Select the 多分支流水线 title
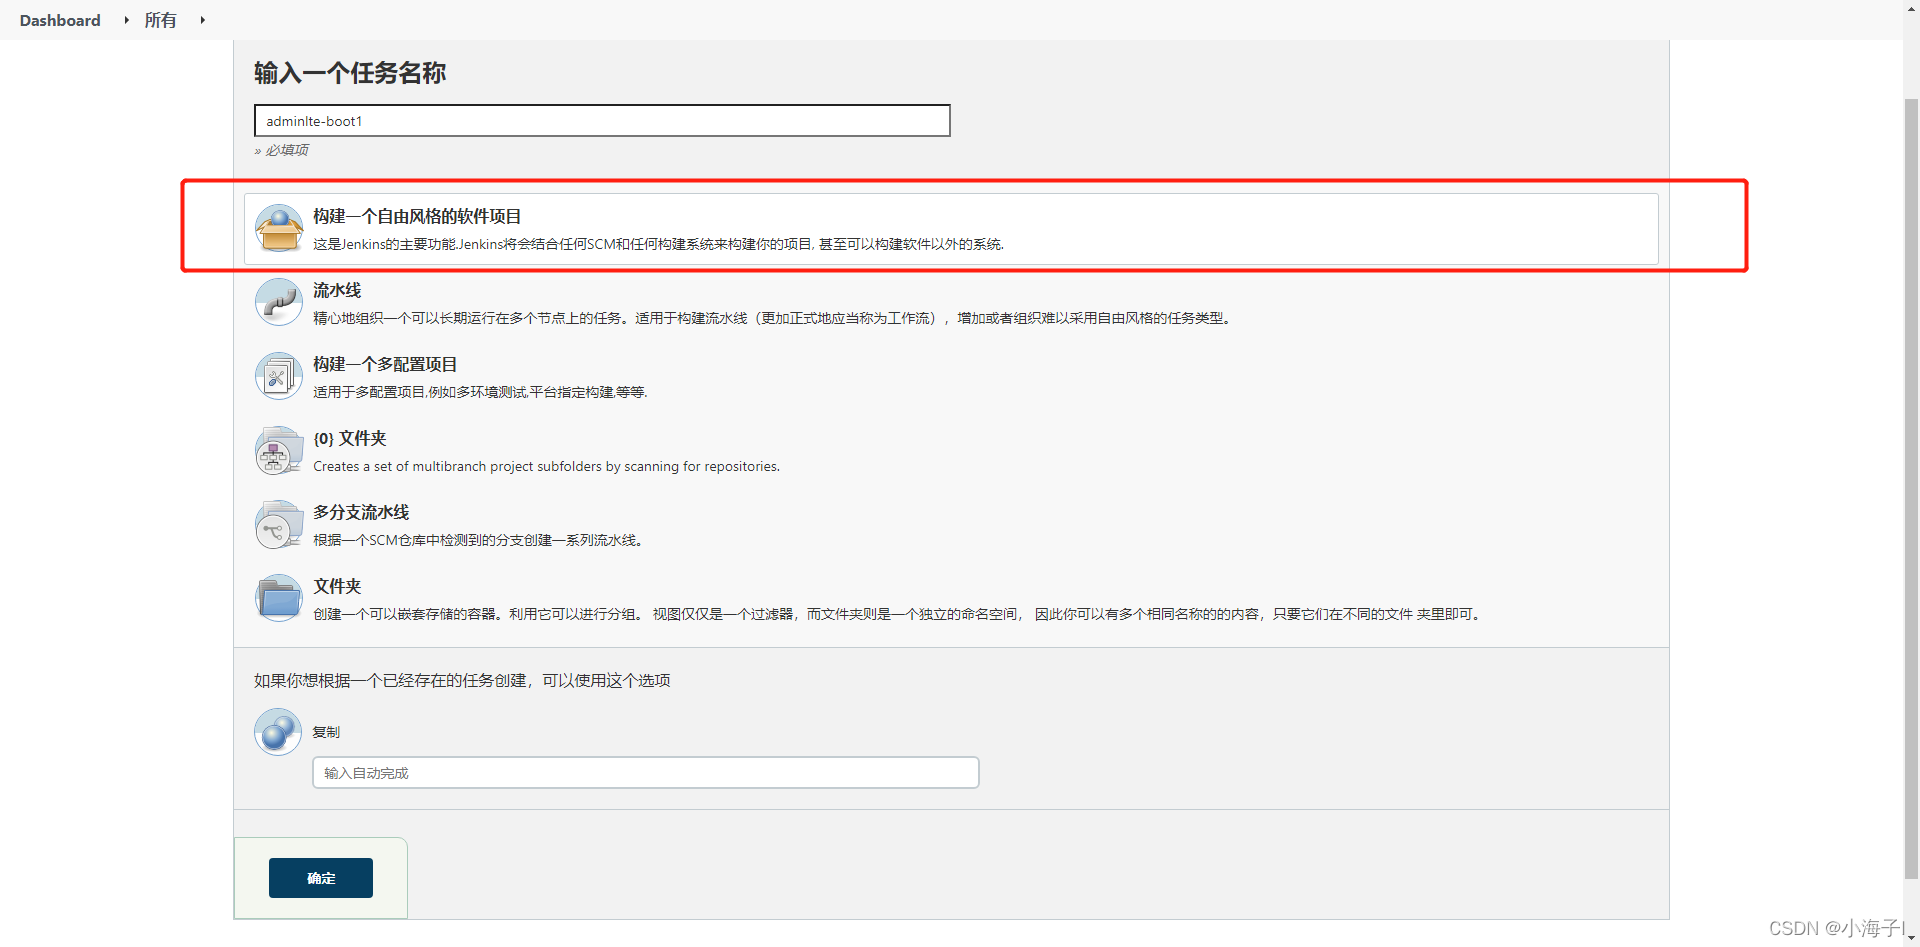This screenshot has height=947, width=1920. pyautogui.click(x=361, y=512)
